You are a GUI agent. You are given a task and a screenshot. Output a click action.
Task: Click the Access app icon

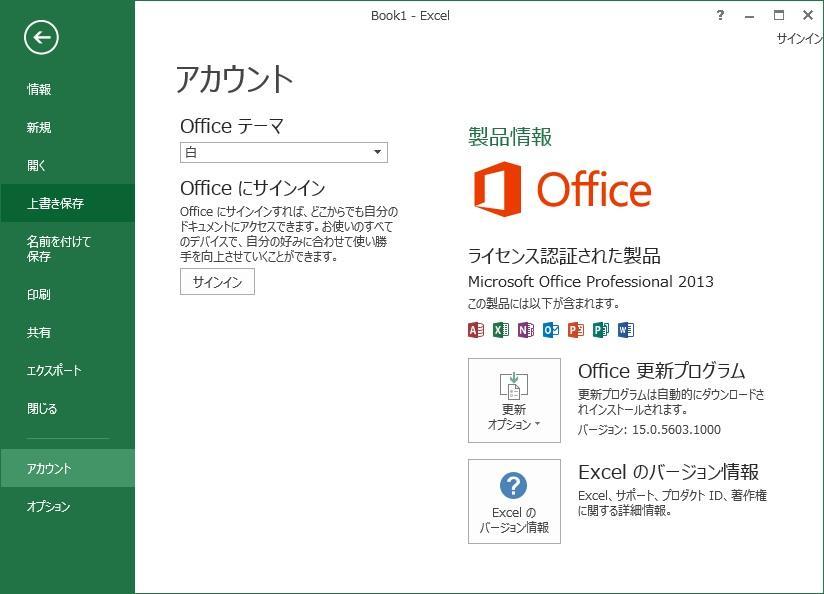pos(476,330)
